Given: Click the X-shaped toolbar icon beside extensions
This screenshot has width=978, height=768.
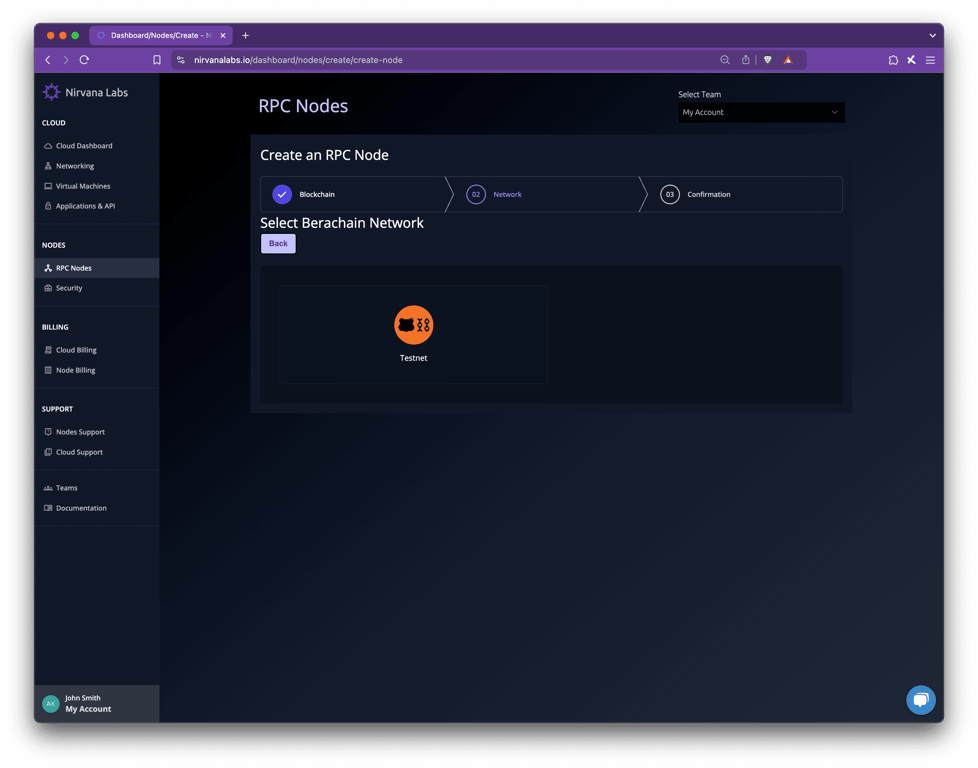Looking at the screenshot, I should coord(911,60).
